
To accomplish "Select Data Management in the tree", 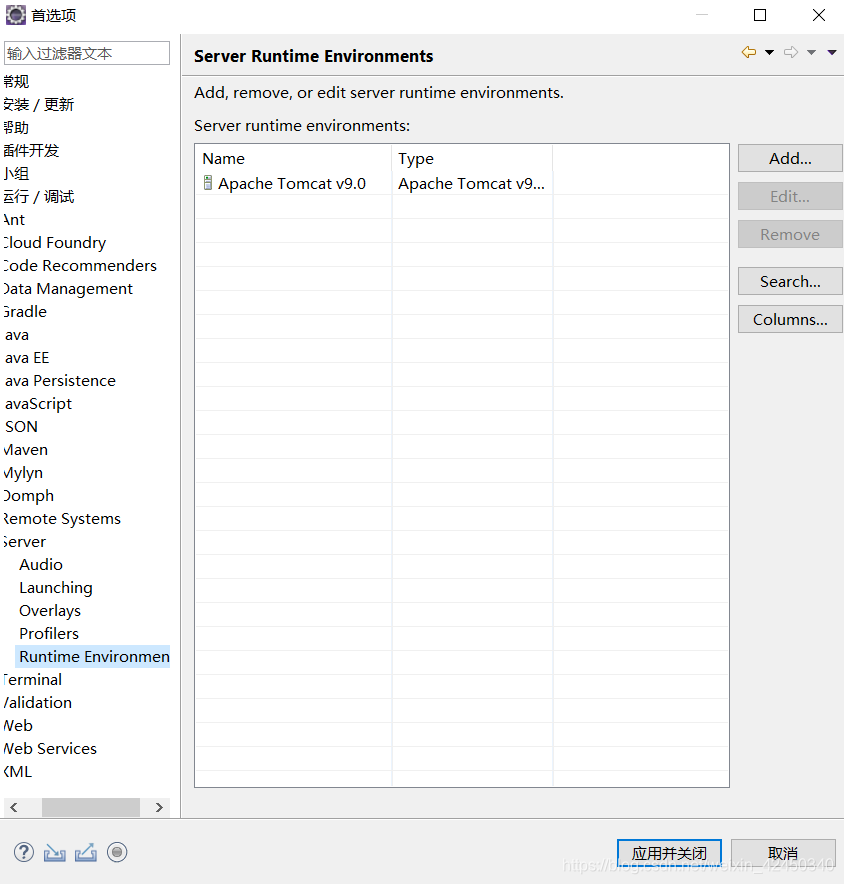I will (68, 289).
